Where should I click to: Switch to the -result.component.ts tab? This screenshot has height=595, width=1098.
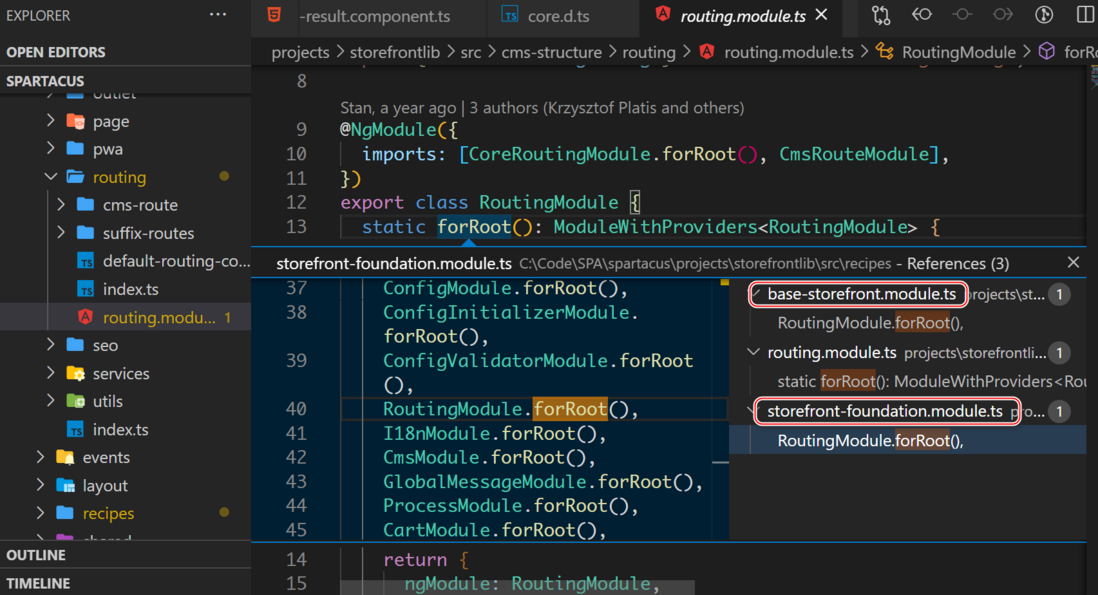click(x=374, y=16)
